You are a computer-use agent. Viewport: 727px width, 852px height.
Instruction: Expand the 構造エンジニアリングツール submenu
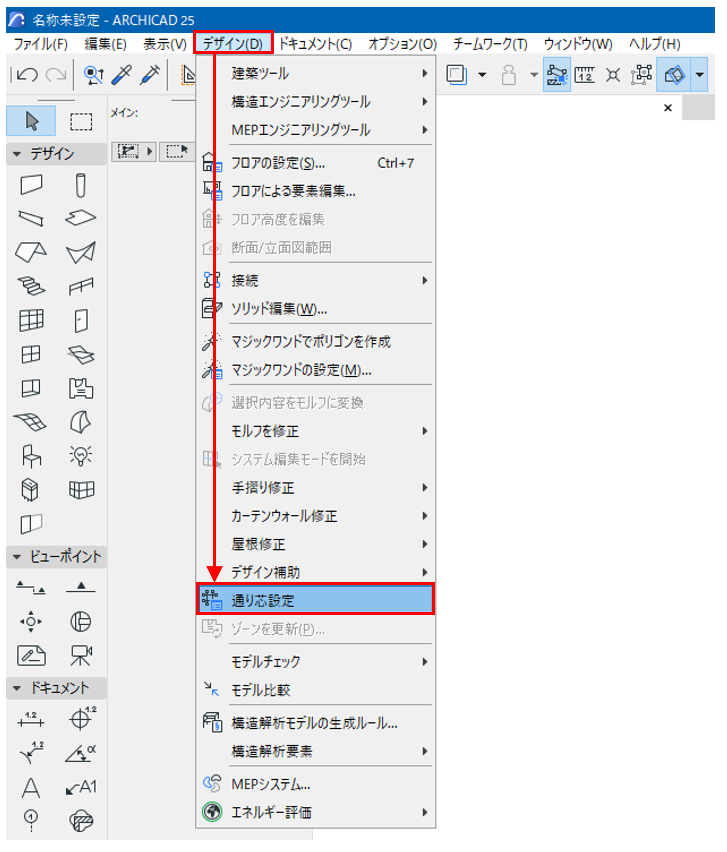316,102
